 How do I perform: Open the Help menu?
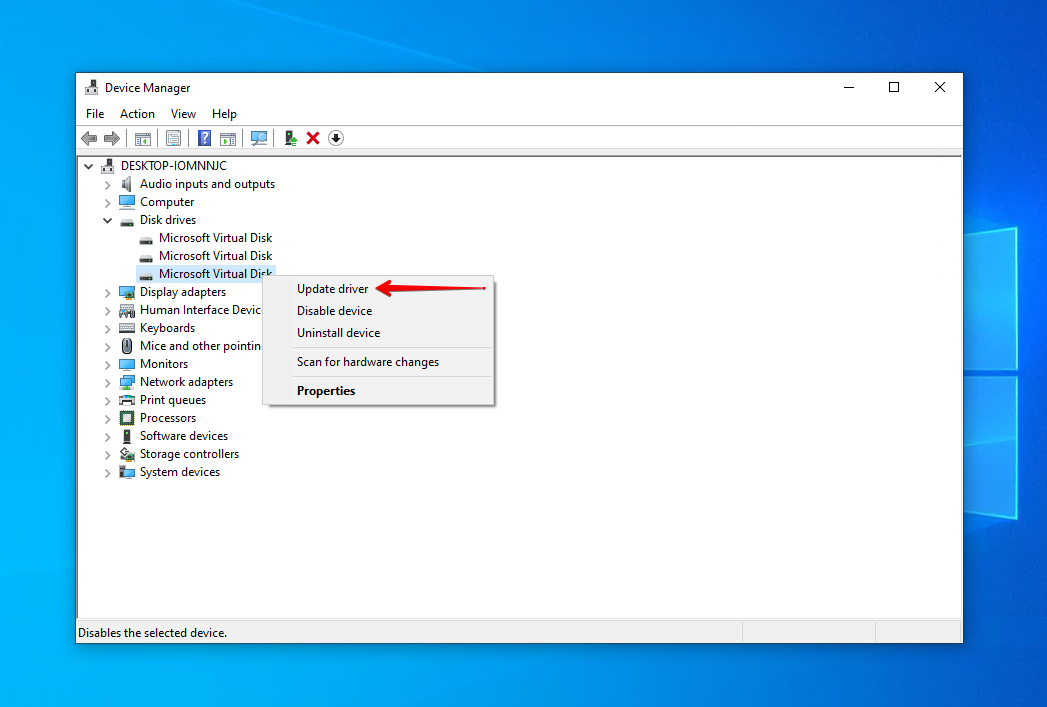click(x=224, y=113)
